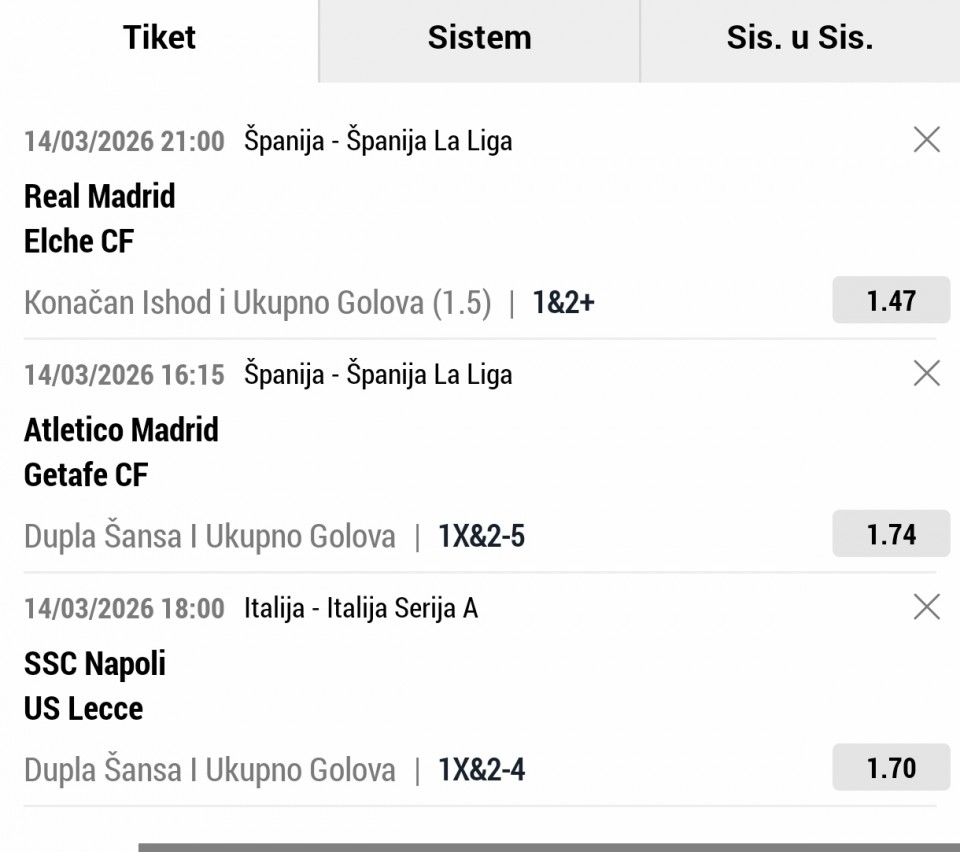The image size is (960, 852).
Task: Tap the 1.74 odds value
Action: tap(891, 535)
